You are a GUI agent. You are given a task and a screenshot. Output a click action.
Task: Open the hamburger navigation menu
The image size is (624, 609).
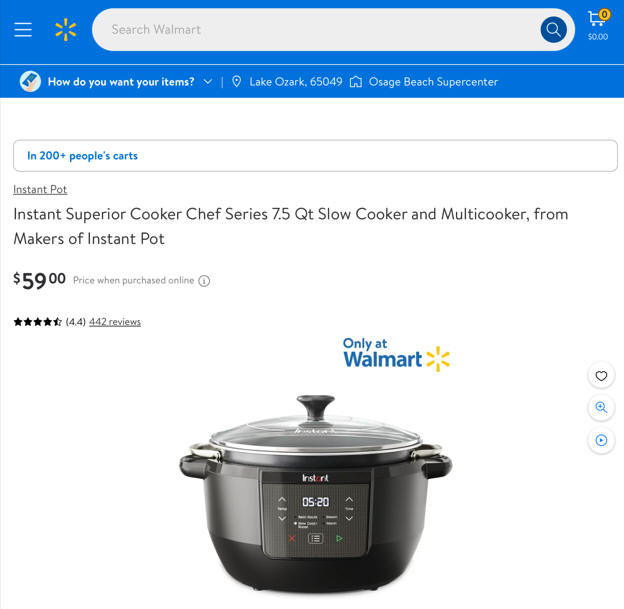(x=23, y=30)
